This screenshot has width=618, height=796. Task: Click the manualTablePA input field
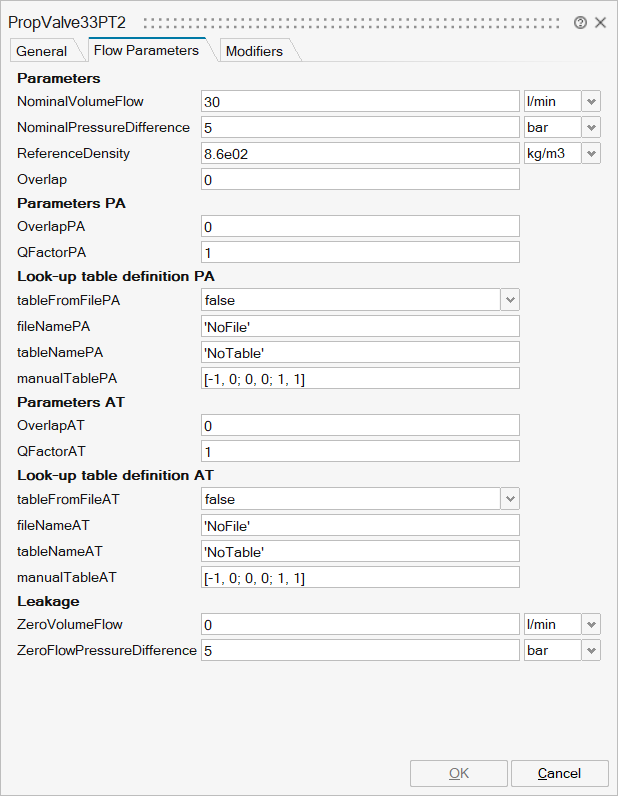[360, 378]
